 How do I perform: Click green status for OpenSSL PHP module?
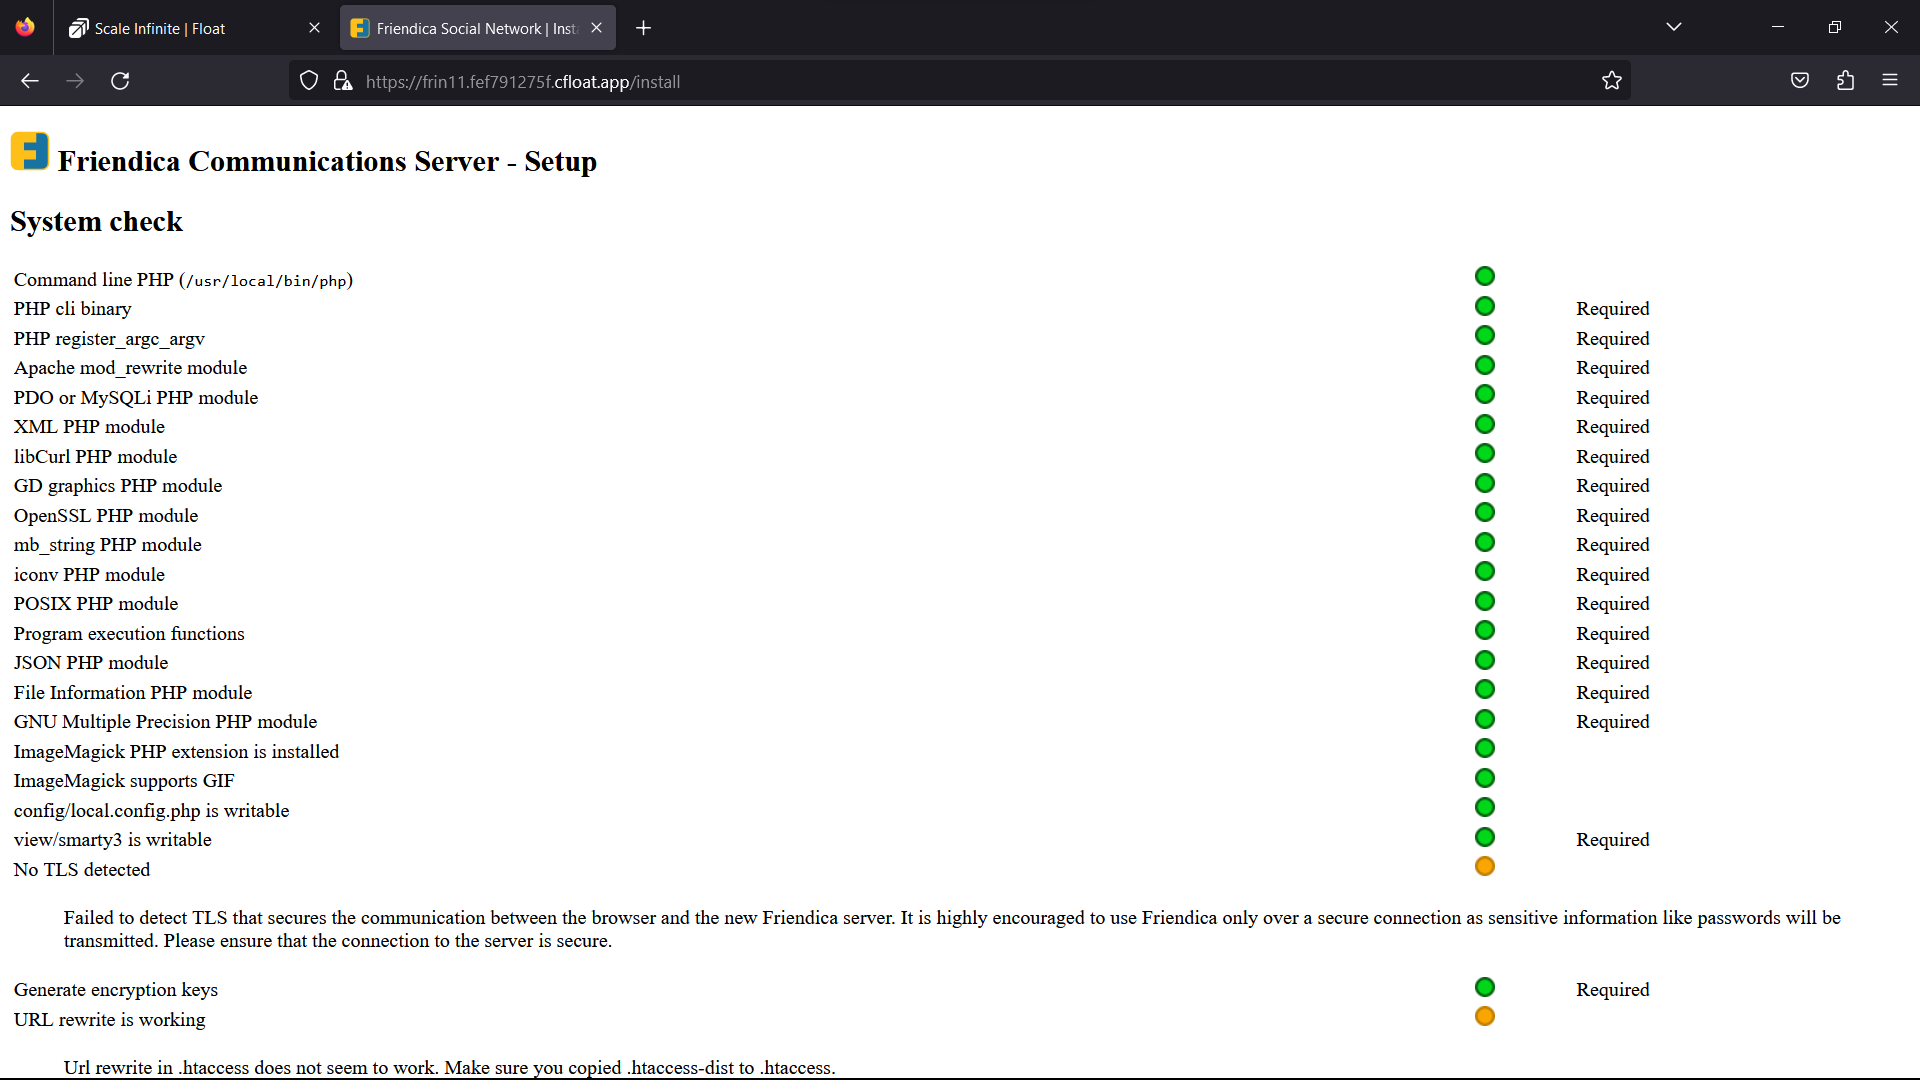click(1485, 512)
